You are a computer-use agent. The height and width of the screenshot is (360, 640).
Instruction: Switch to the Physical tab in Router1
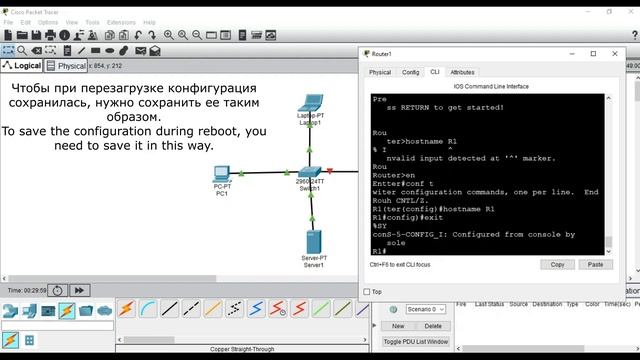[x=380, y=72]
